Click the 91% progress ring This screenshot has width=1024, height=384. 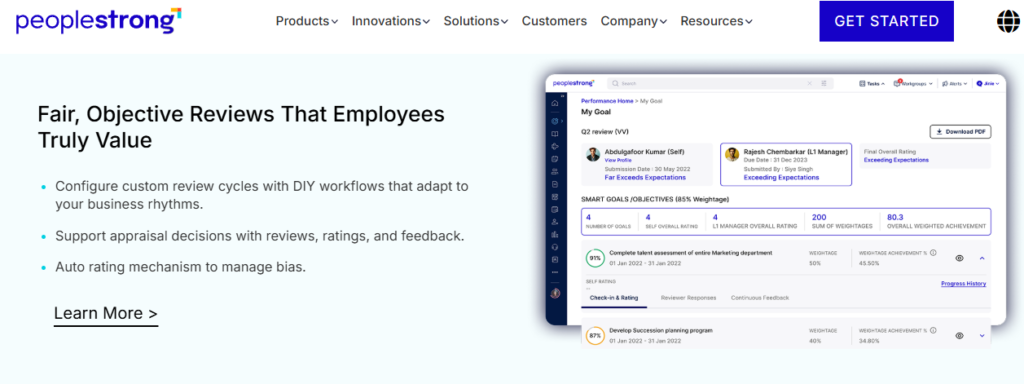click(595, 258)
